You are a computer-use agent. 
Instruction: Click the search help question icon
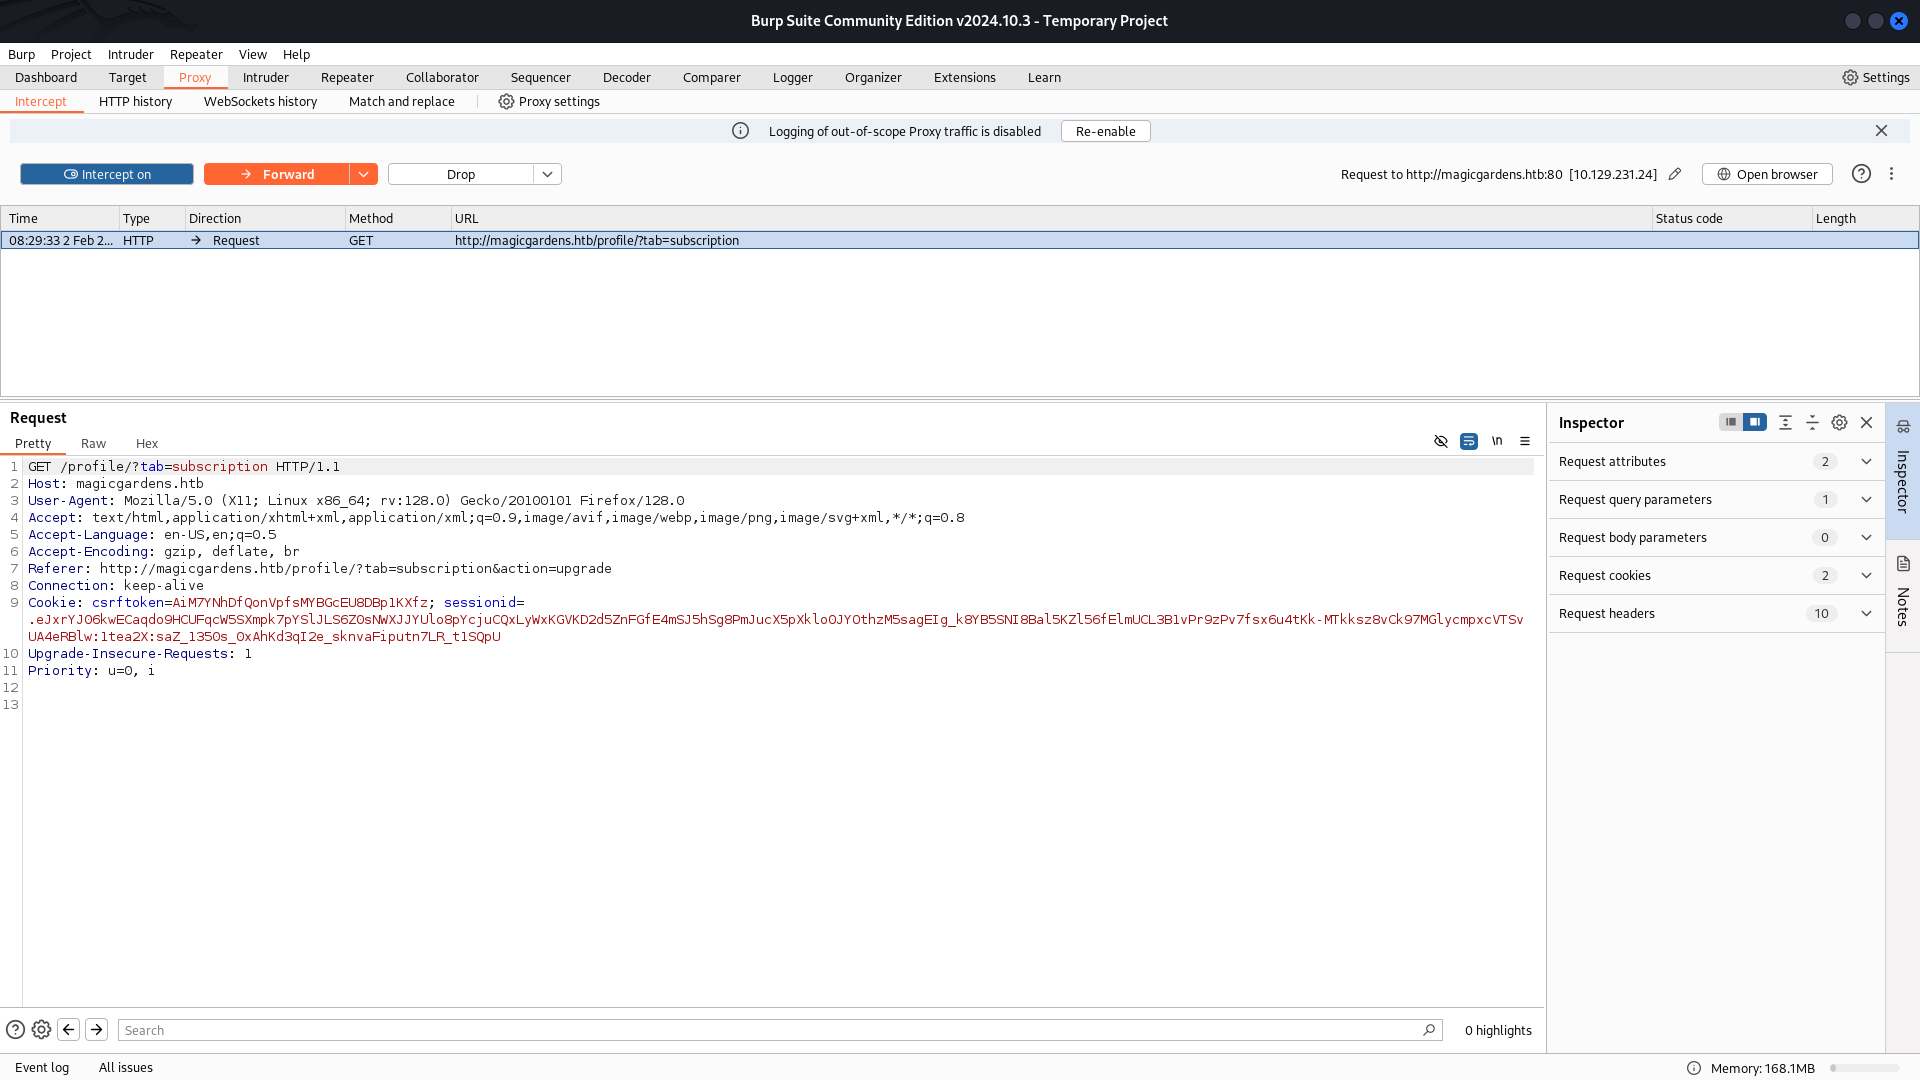click(15, 1030)
